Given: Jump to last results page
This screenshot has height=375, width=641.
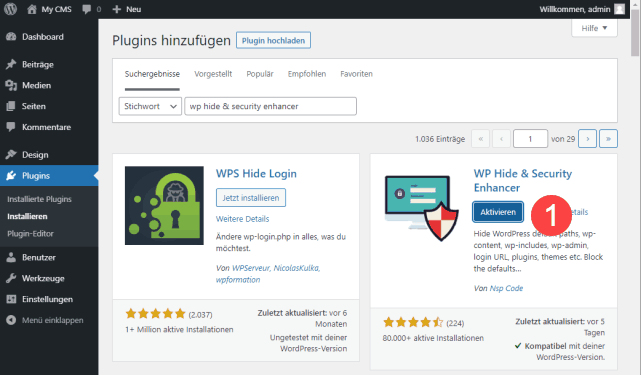Looking at the screenshot, I should point(608,139).
